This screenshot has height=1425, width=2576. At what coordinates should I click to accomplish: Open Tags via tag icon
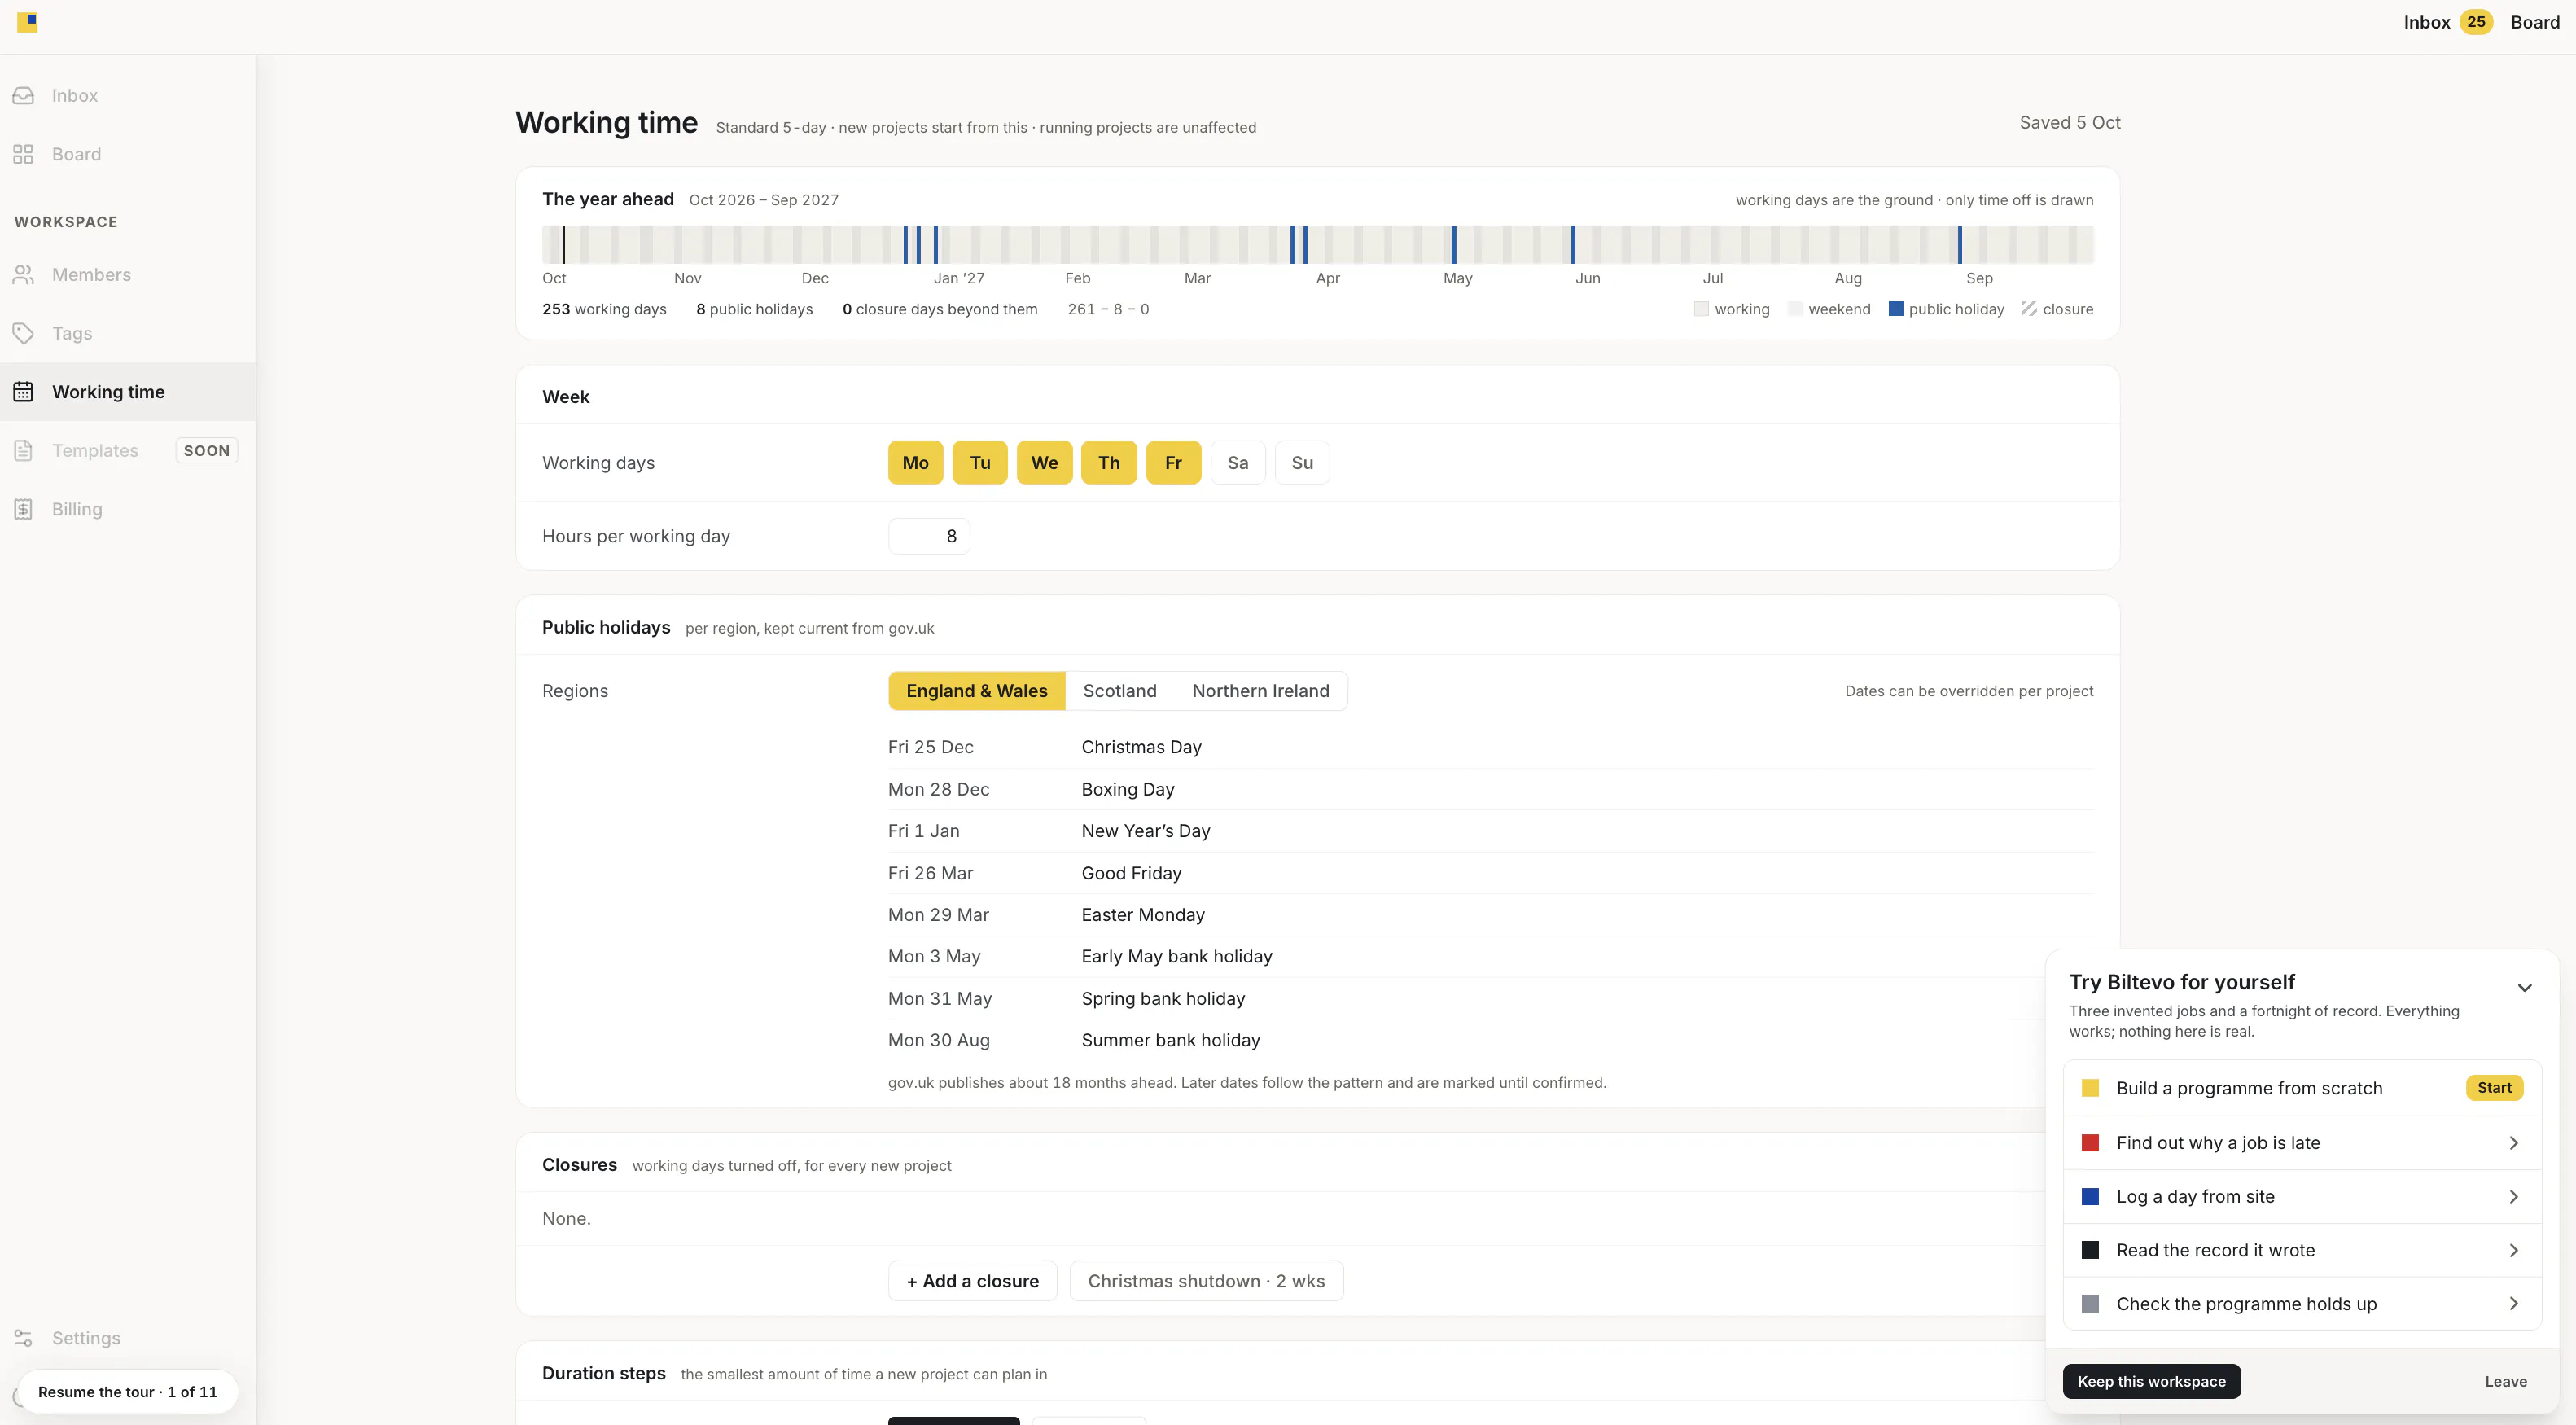[x=23, y=333]
